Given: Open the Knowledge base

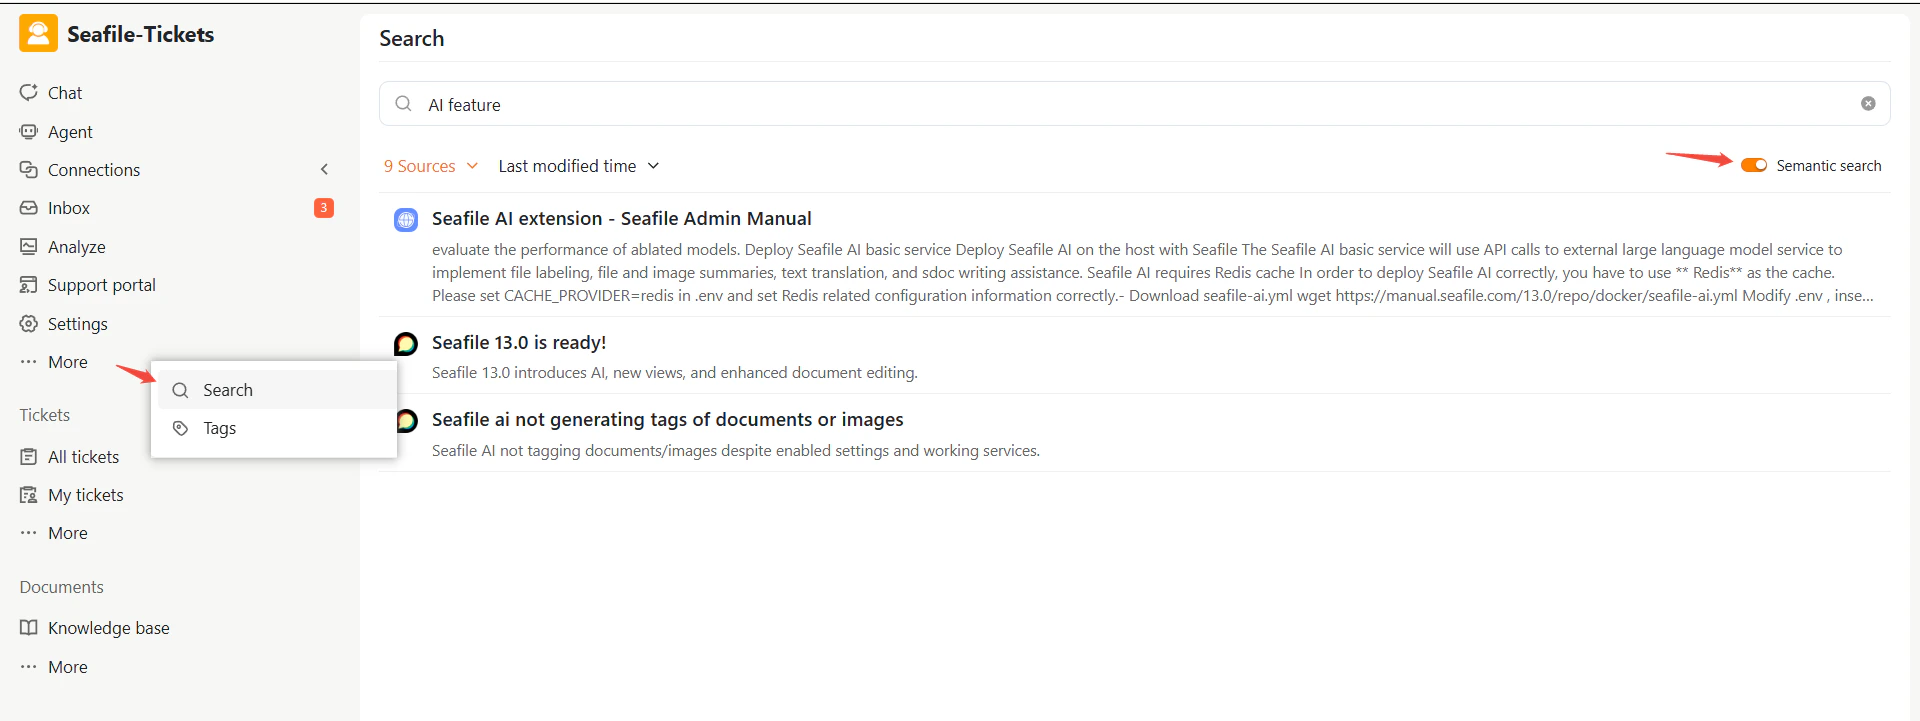Looking at the screenshot, I should click(109, 628).
